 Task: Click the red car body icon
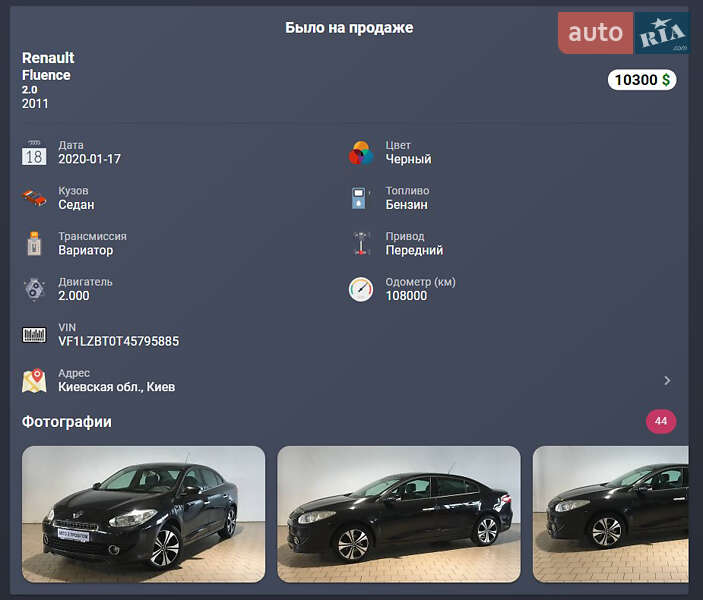(x=34, y=198)
